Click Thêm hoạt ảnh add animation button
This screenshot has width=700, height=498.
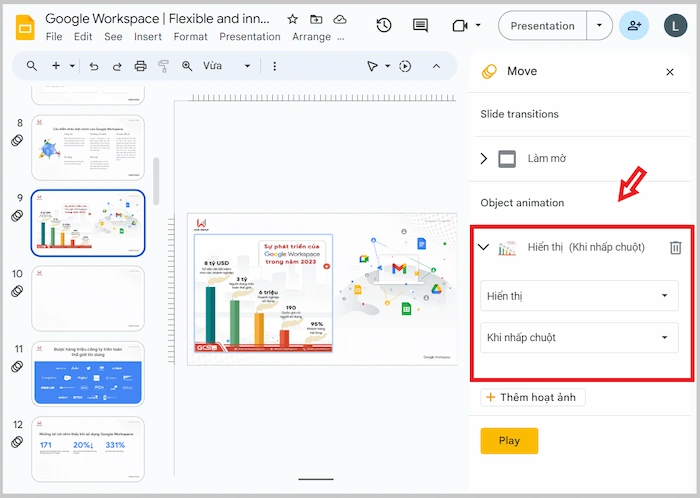[x=533, y=397]
